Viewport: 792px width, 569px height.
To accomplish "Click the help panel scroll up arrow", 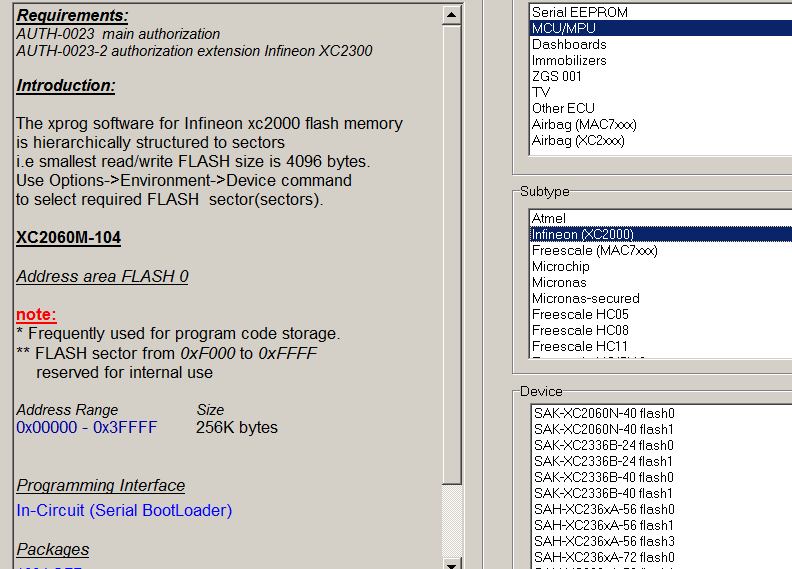I will pyautogui.click(x=451, y=15).
